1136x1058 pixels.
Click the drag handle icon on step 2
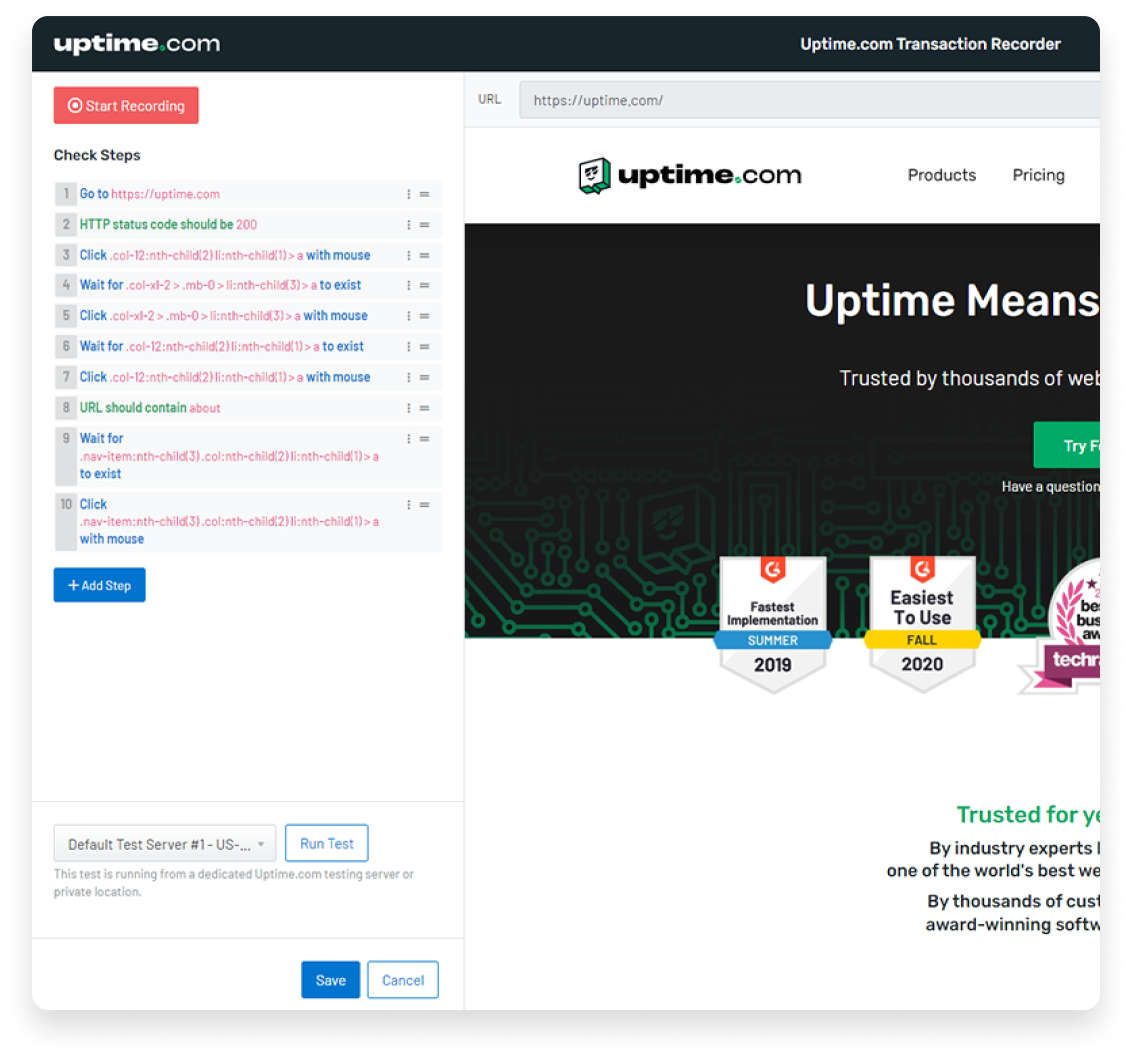point(425,225)
